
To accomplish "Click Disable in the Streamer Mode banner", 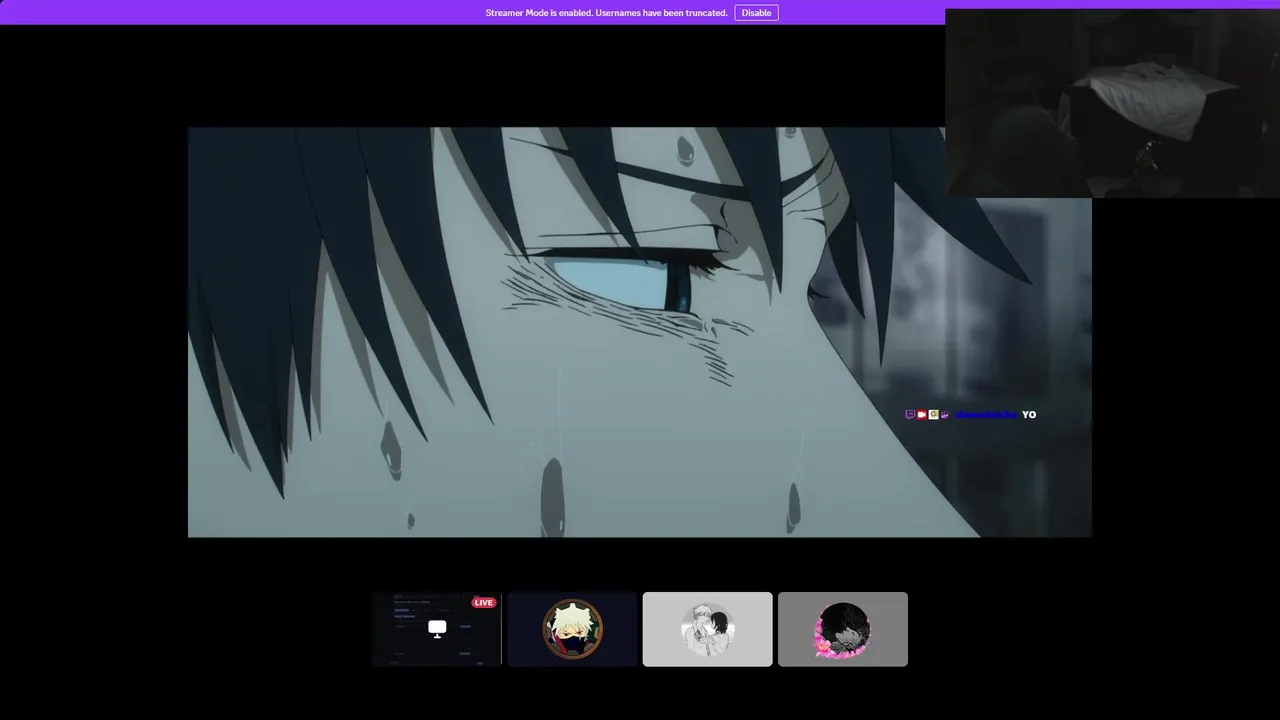I will 756,13.
